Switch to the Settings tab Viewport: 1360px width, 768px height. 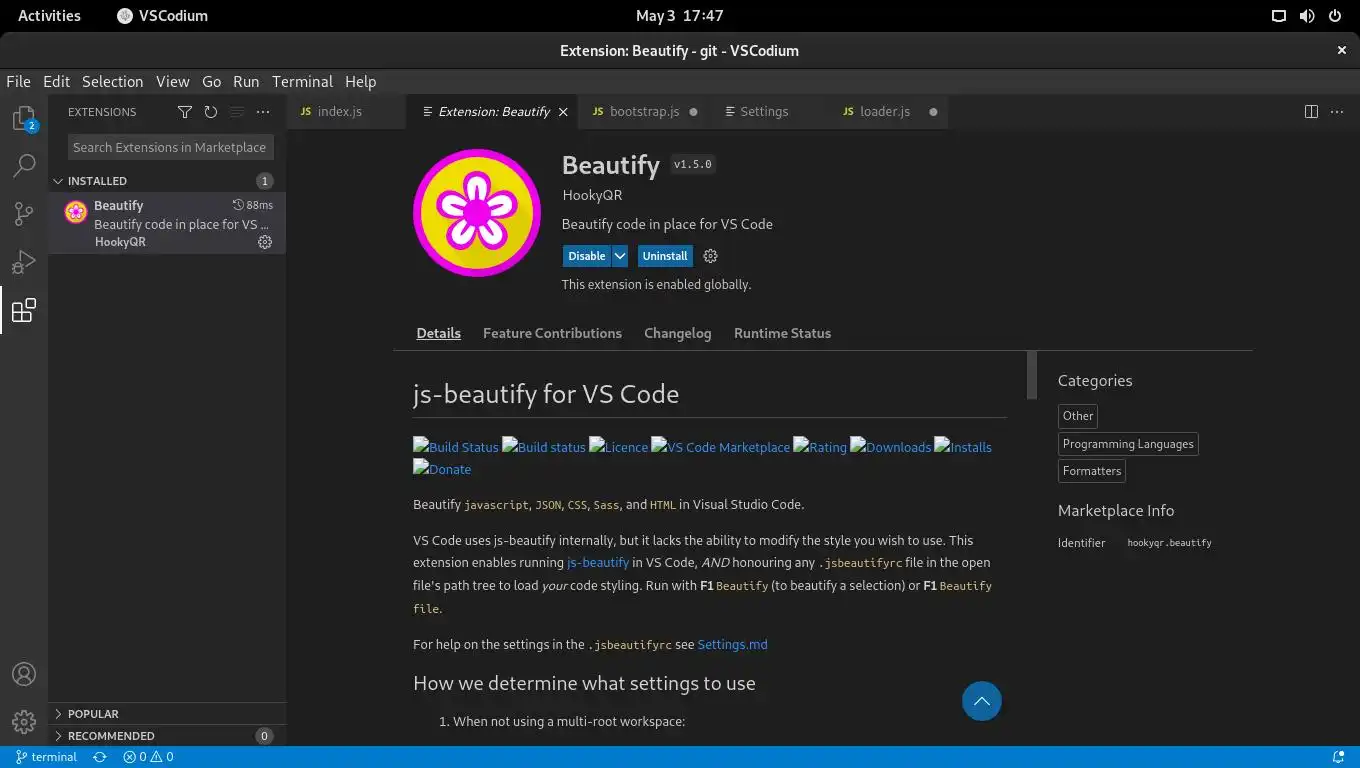[x=764, y=112]
